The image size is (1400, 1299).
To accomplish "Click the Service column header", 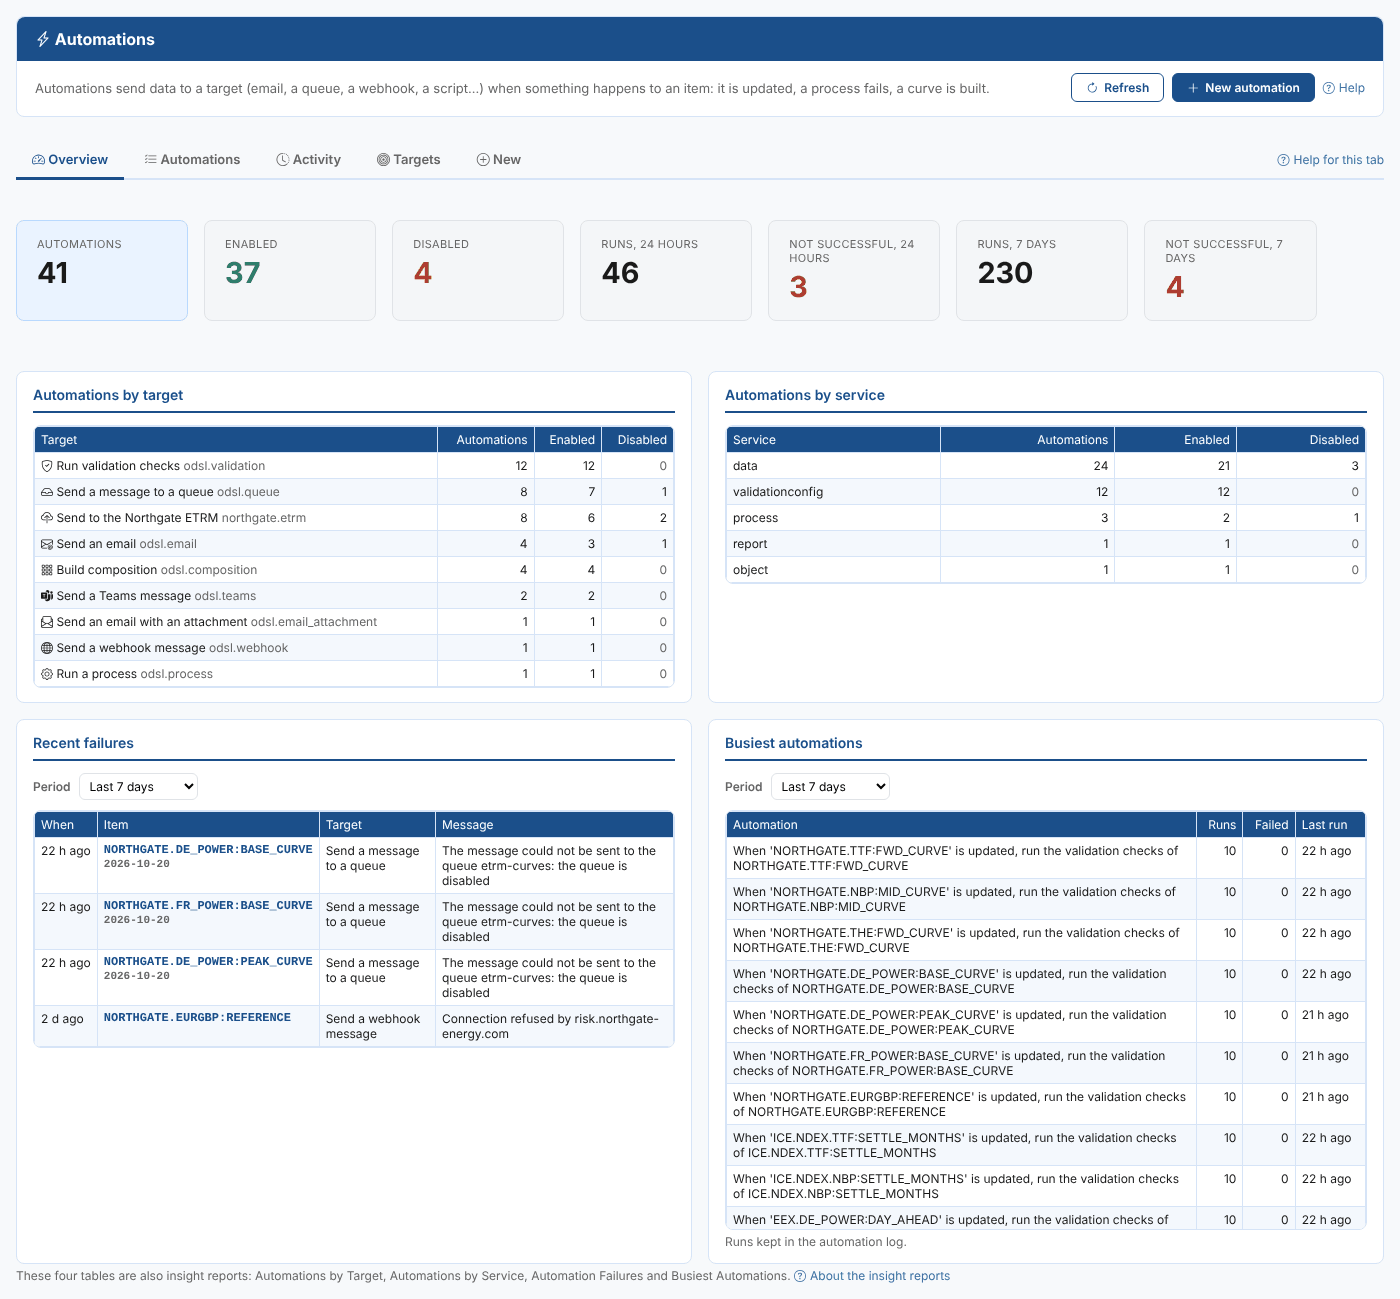I will click(x=833, y=440).
